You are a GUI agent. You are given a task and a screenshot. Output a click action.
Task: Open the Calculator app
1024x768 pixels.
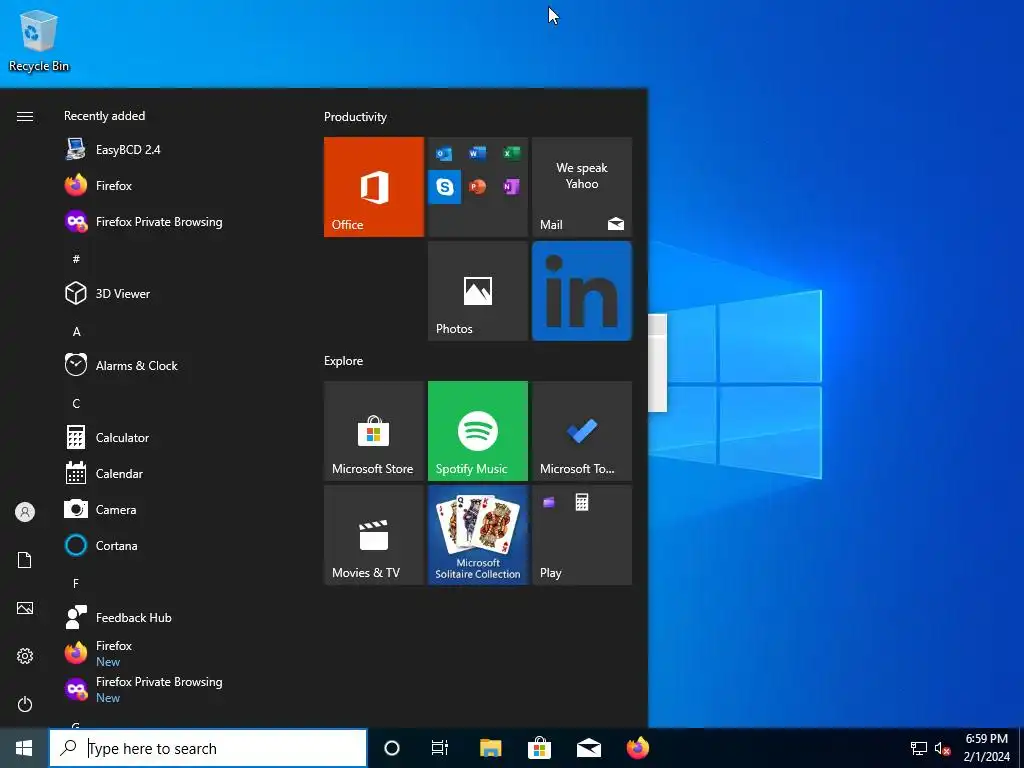[x=176, y=437]
